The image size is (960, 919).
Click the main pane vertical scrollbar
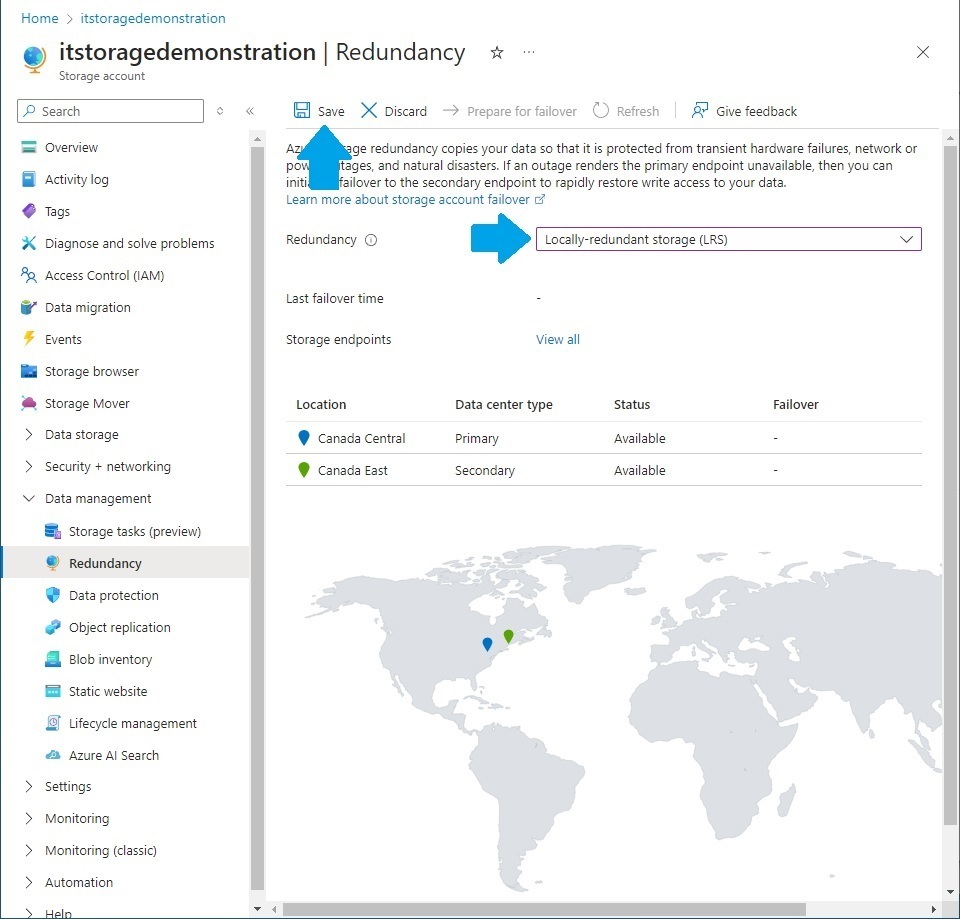pyautogui.click(x=950, y=484)
